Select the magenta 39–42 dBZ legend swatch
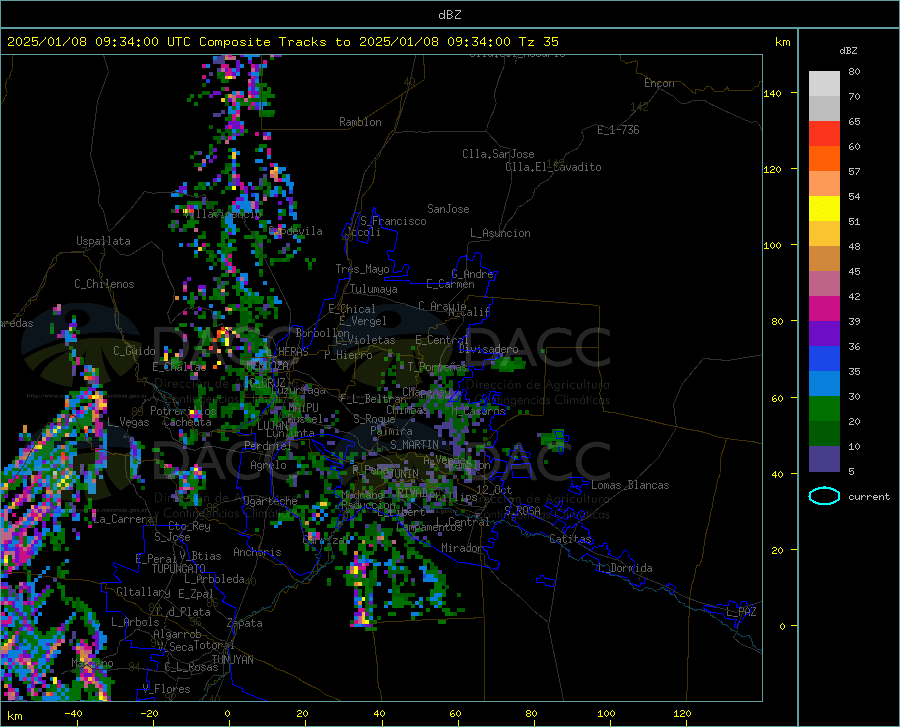 pyautogui.click(x=824, y=309)
